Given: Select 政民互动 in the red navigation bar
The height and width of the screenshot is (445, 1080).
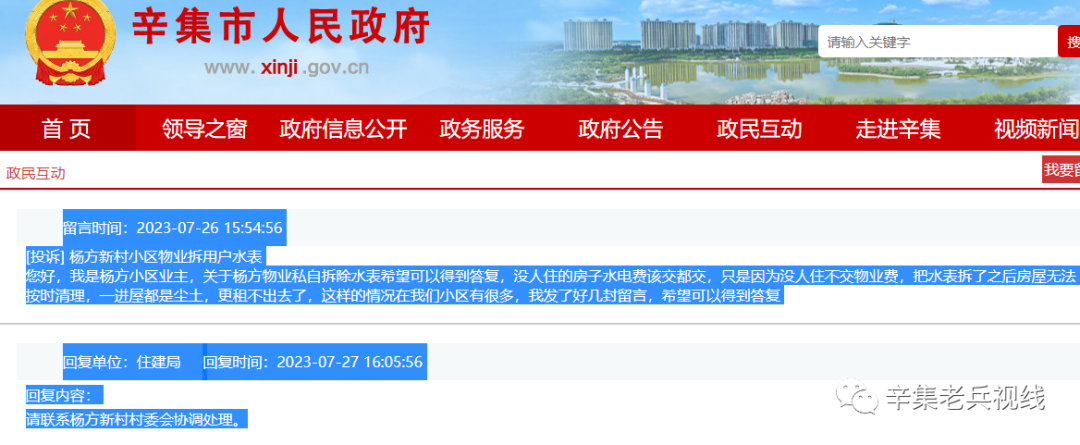Looking at the screenshot, I should pyautogui.click(x=759, y=129).
